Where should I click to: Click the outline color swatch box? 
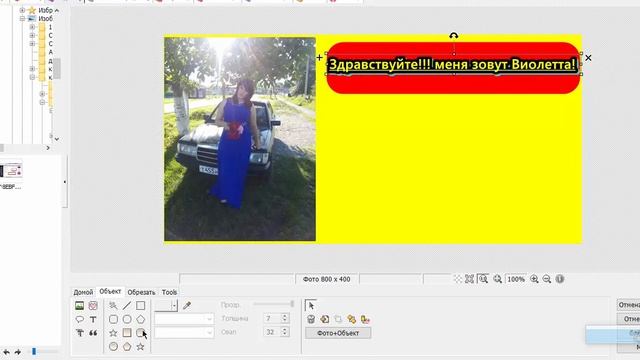coord(163,305)
